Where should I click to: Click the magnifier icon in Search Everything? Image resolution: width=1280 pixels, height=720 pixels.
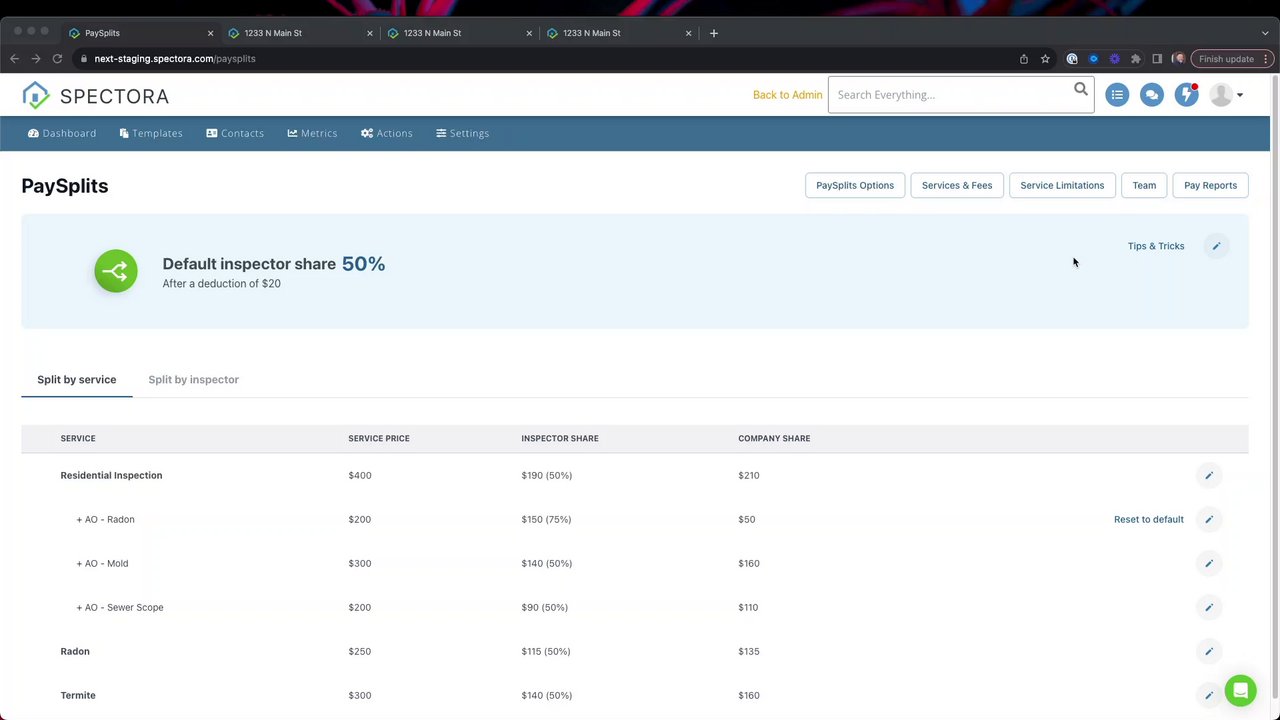(1081, 90)
